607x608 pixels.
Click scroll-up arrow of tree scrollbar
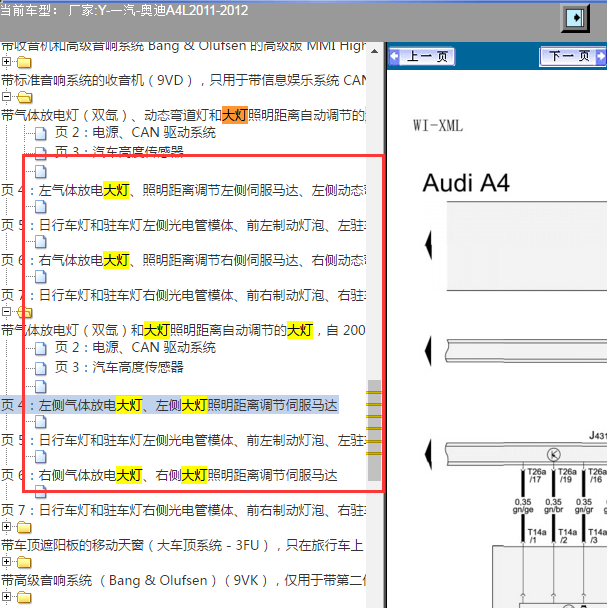pos(374,51)
